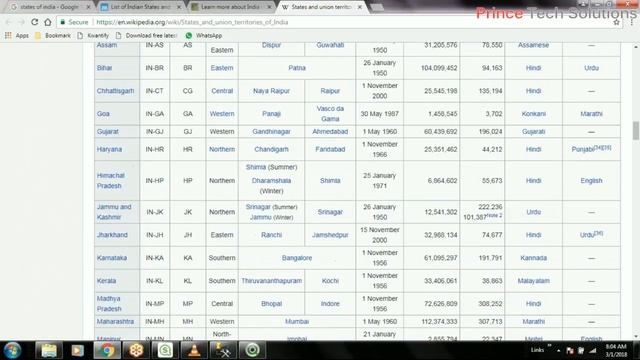Open media player taskbar icon

click(78, 350)
